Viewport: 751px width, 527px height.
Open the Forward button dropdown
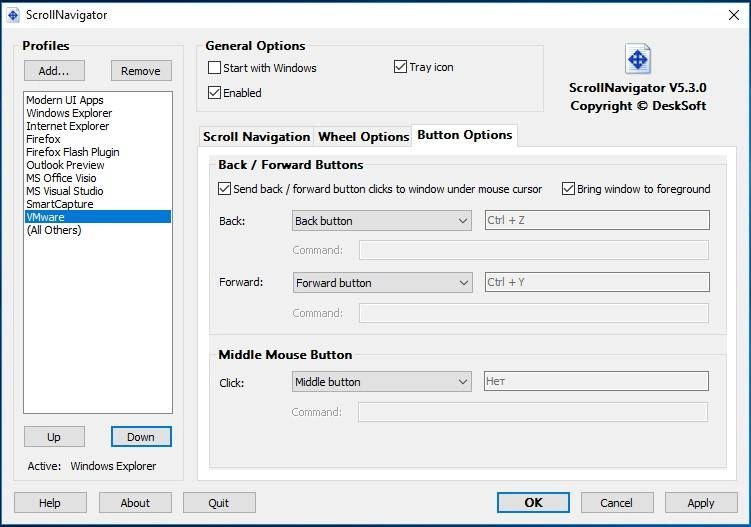pos(383,283)
